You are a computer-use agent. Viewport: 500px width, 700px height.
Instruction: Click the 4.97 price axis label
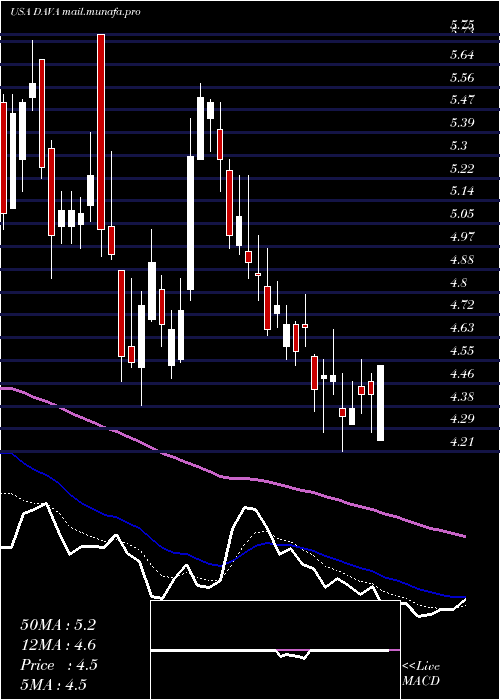(462, 237)
